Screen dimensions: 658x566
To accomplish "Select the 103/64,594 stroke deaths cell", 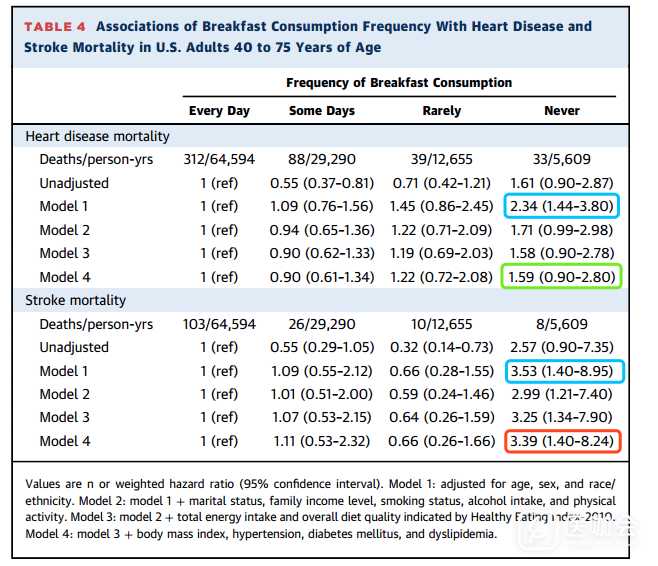I will click(x=219, y=324).
